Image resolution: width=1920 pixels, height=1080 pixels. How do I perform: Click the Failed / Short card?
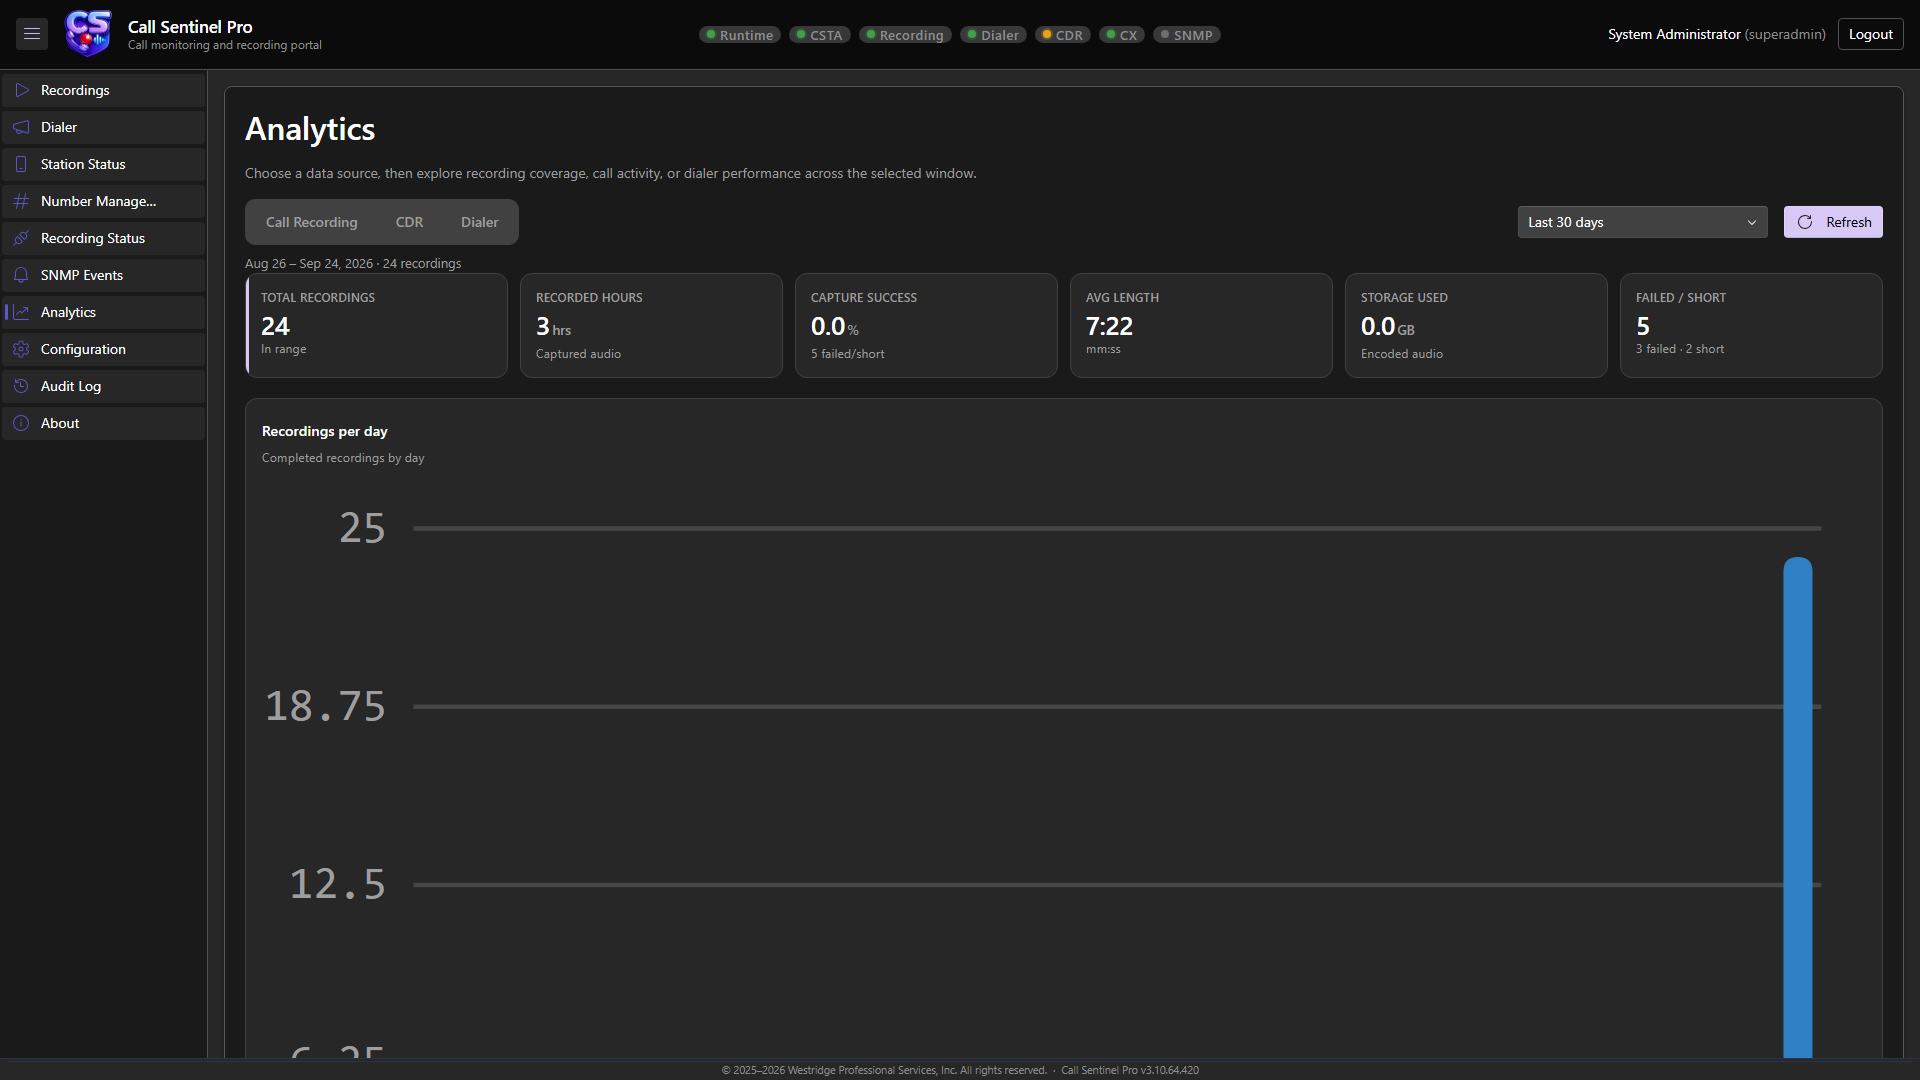coord(1751,325)
